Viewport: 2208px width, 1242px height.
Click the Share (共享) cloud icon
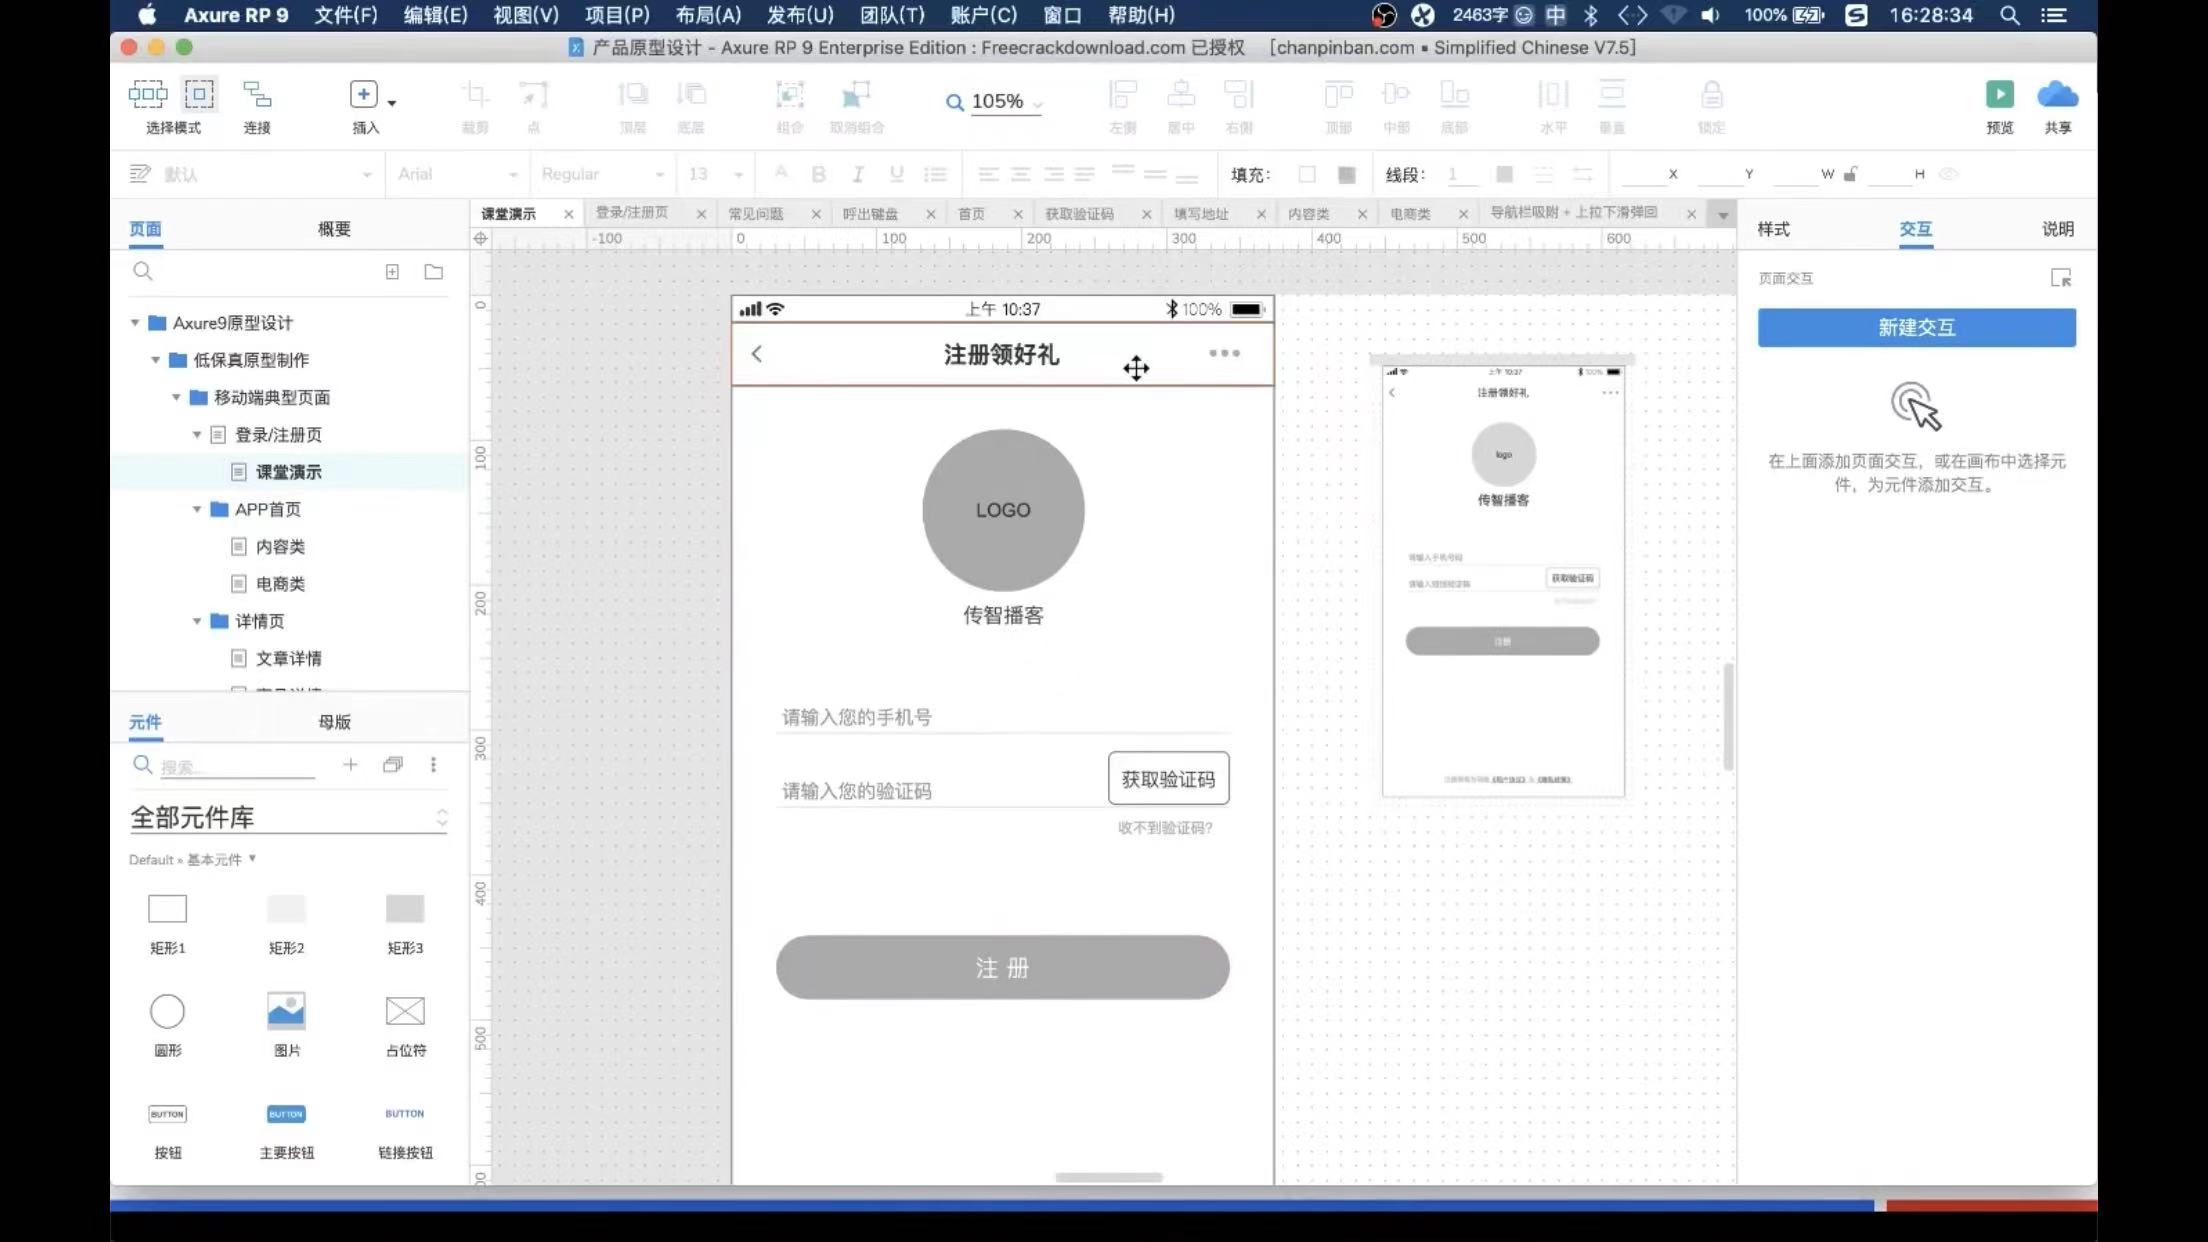pyautogui.click(x=2057, y=95)
